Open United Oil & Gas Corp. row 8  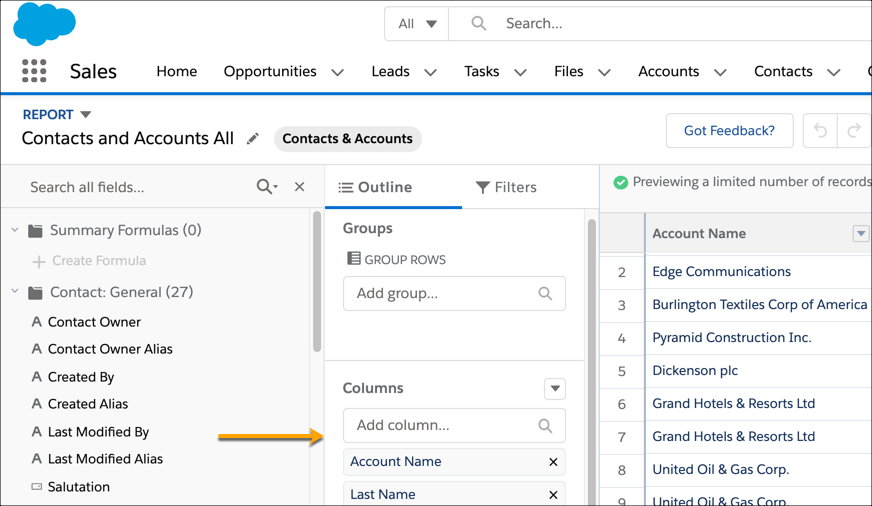point(721,470)
